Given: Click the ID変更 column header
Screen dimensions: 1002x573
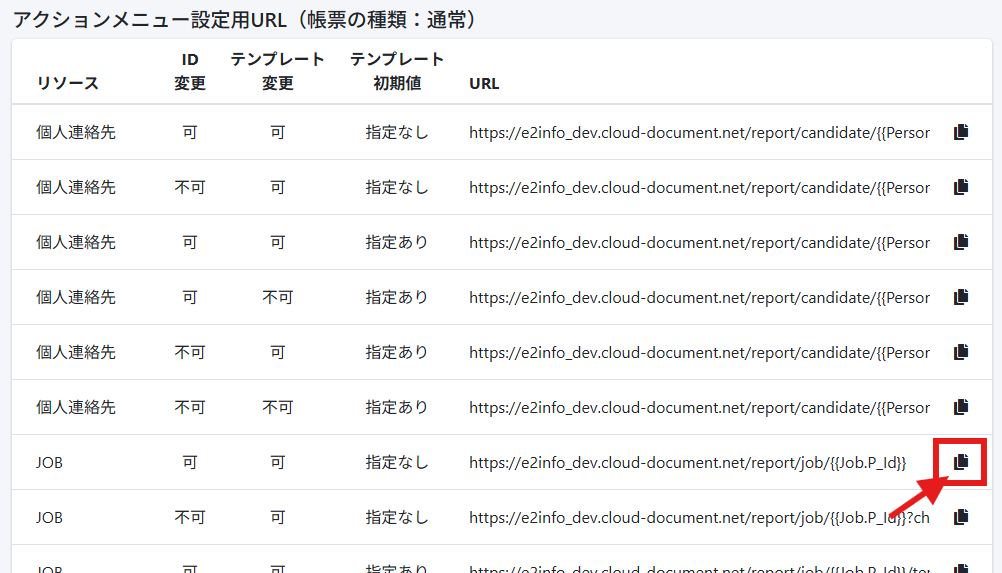Looking at the screenshot, I should [x=190, y=71].
